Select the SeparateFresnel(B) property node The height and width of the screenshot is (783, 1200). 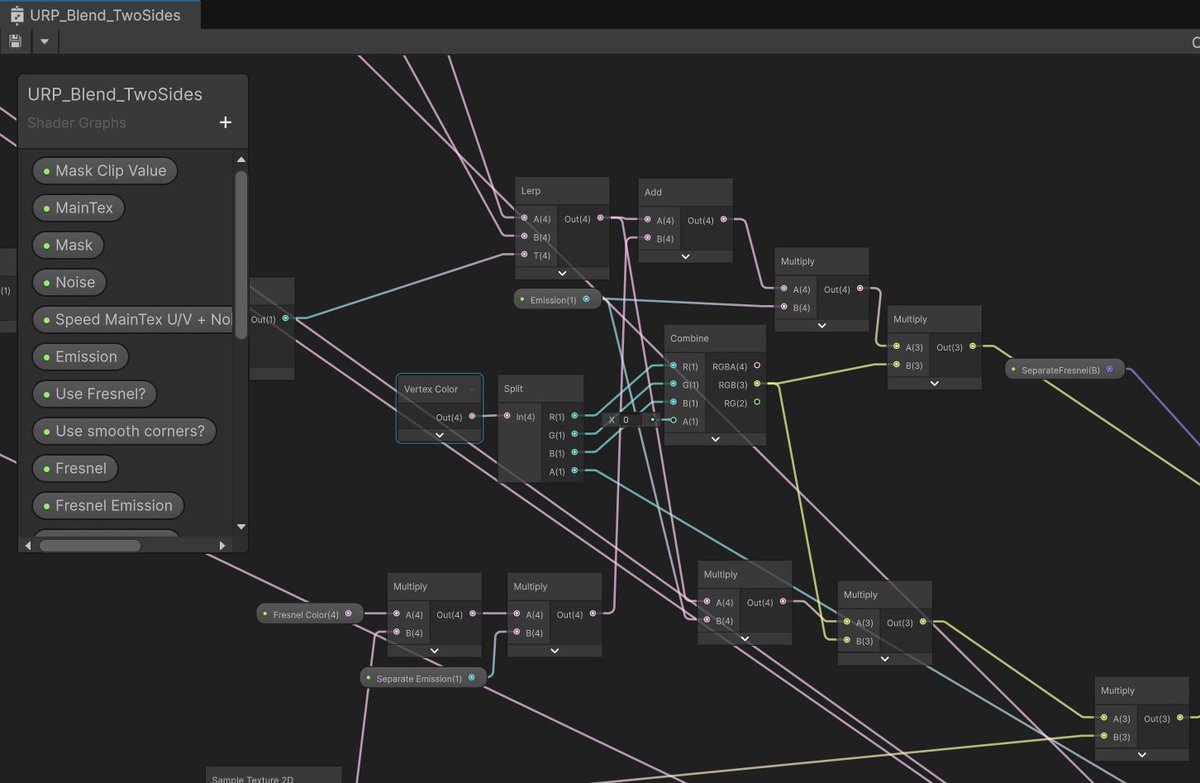click(x=1065, y=369)
